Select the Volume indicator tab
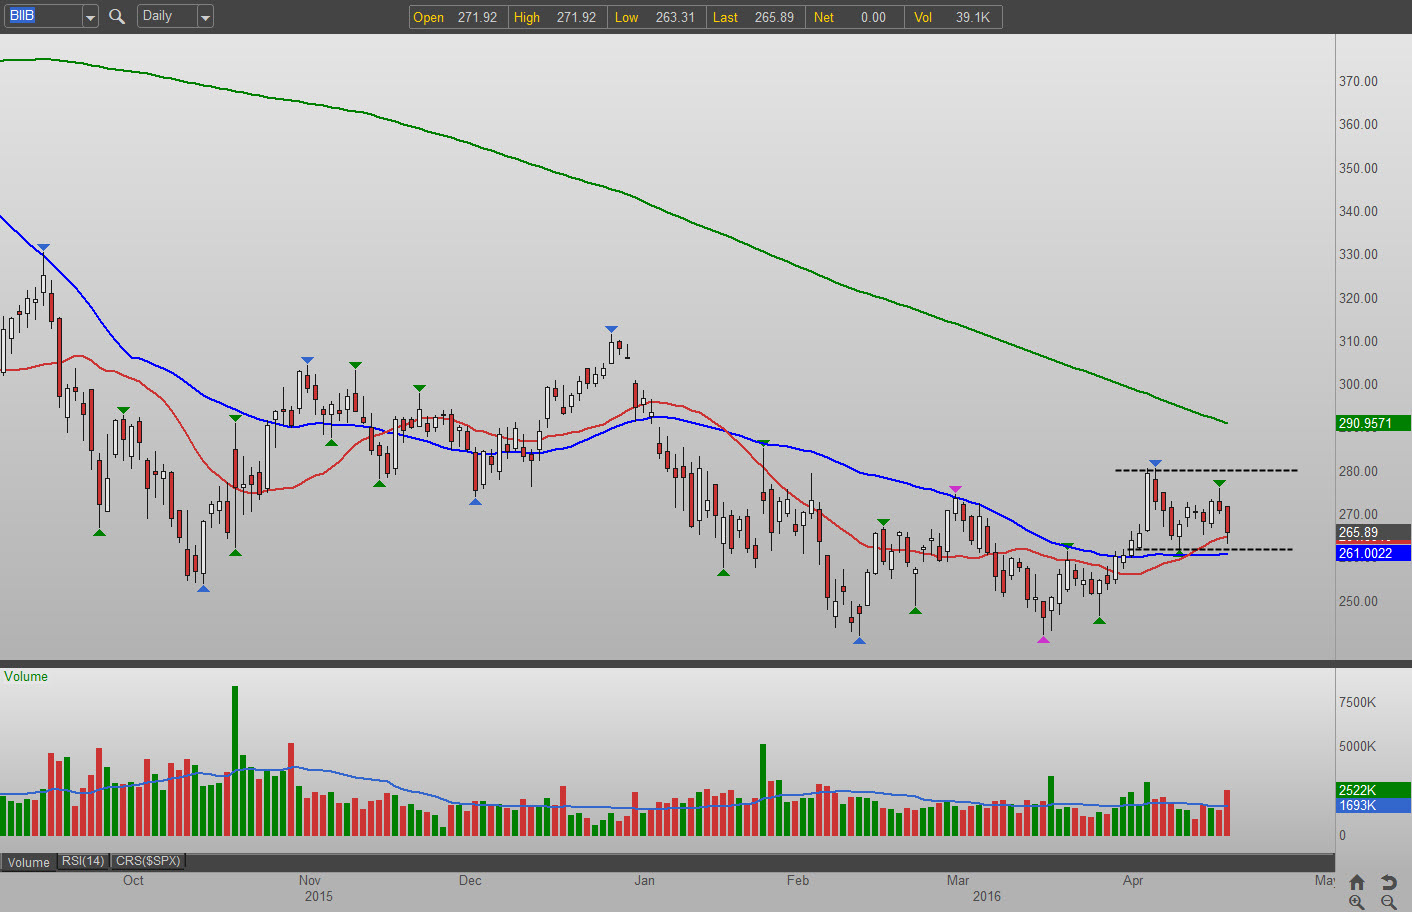1412x912 pixels. pyautogui.click(x=29, y=862)
